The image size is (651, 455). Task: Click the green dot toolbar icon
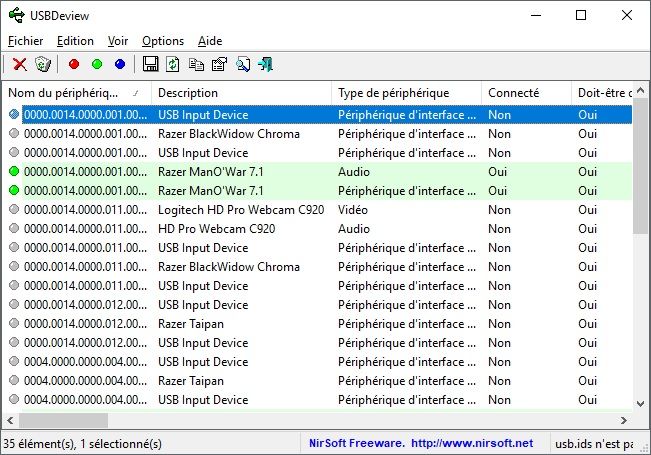coord(97,64)
